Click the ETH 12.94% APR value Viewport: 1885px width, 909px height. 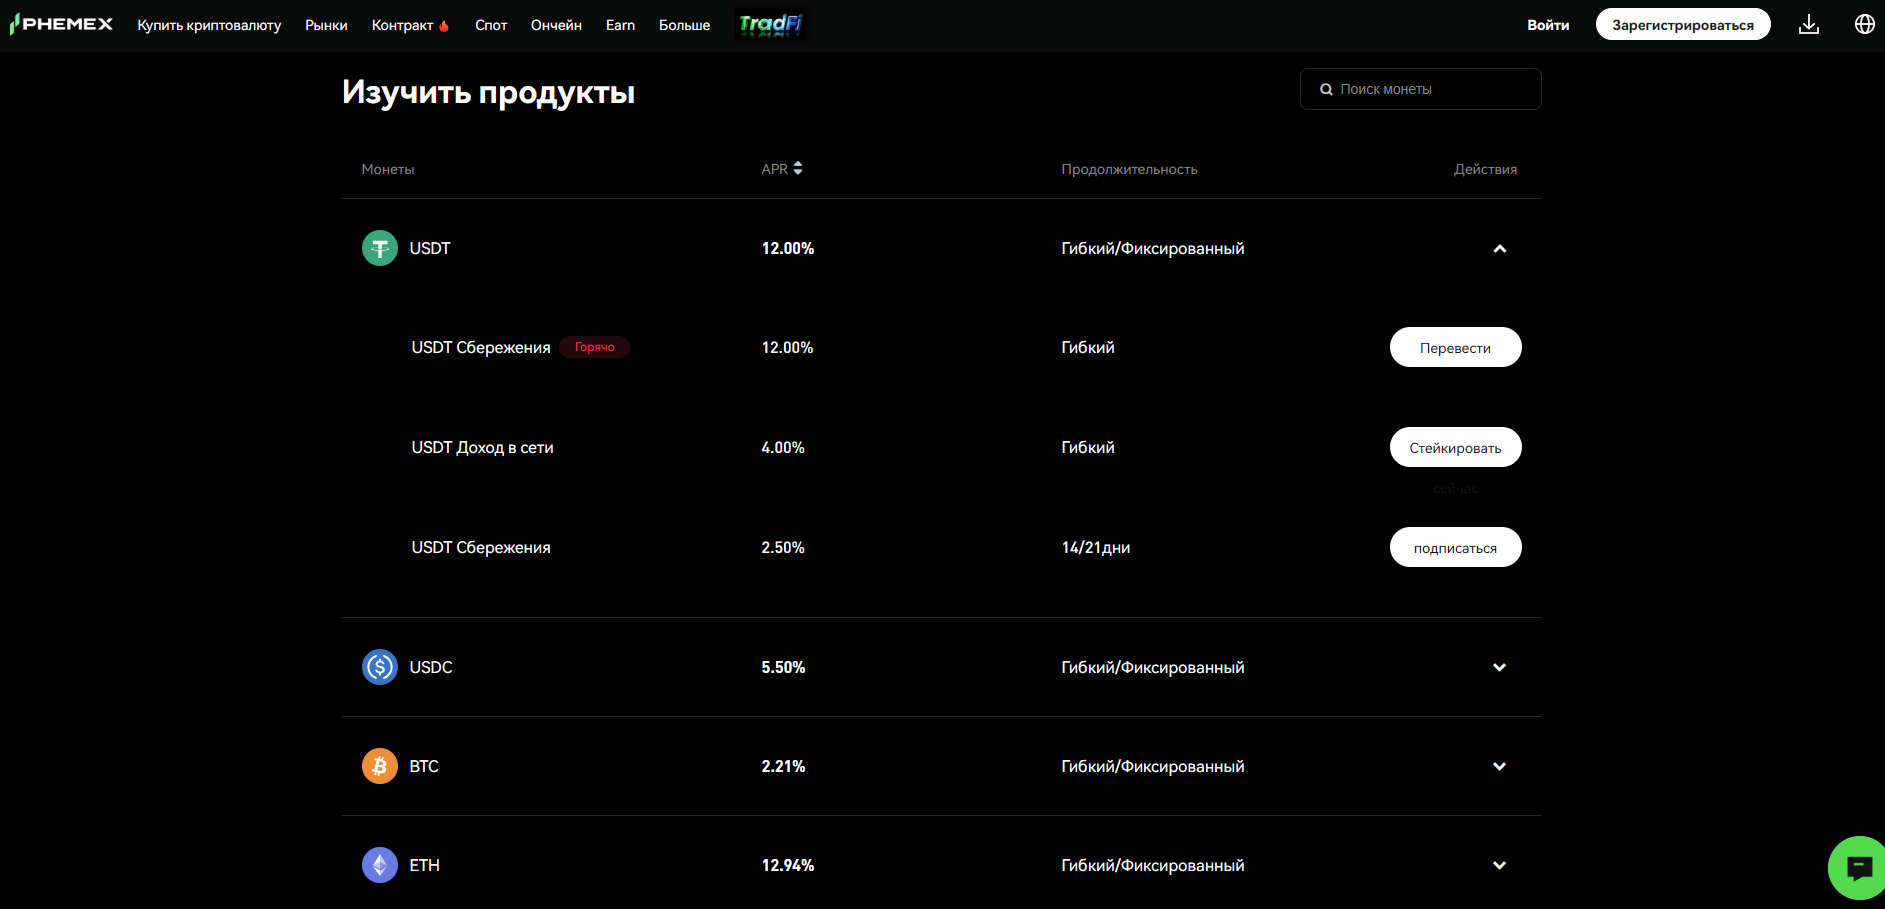(788, 865)
